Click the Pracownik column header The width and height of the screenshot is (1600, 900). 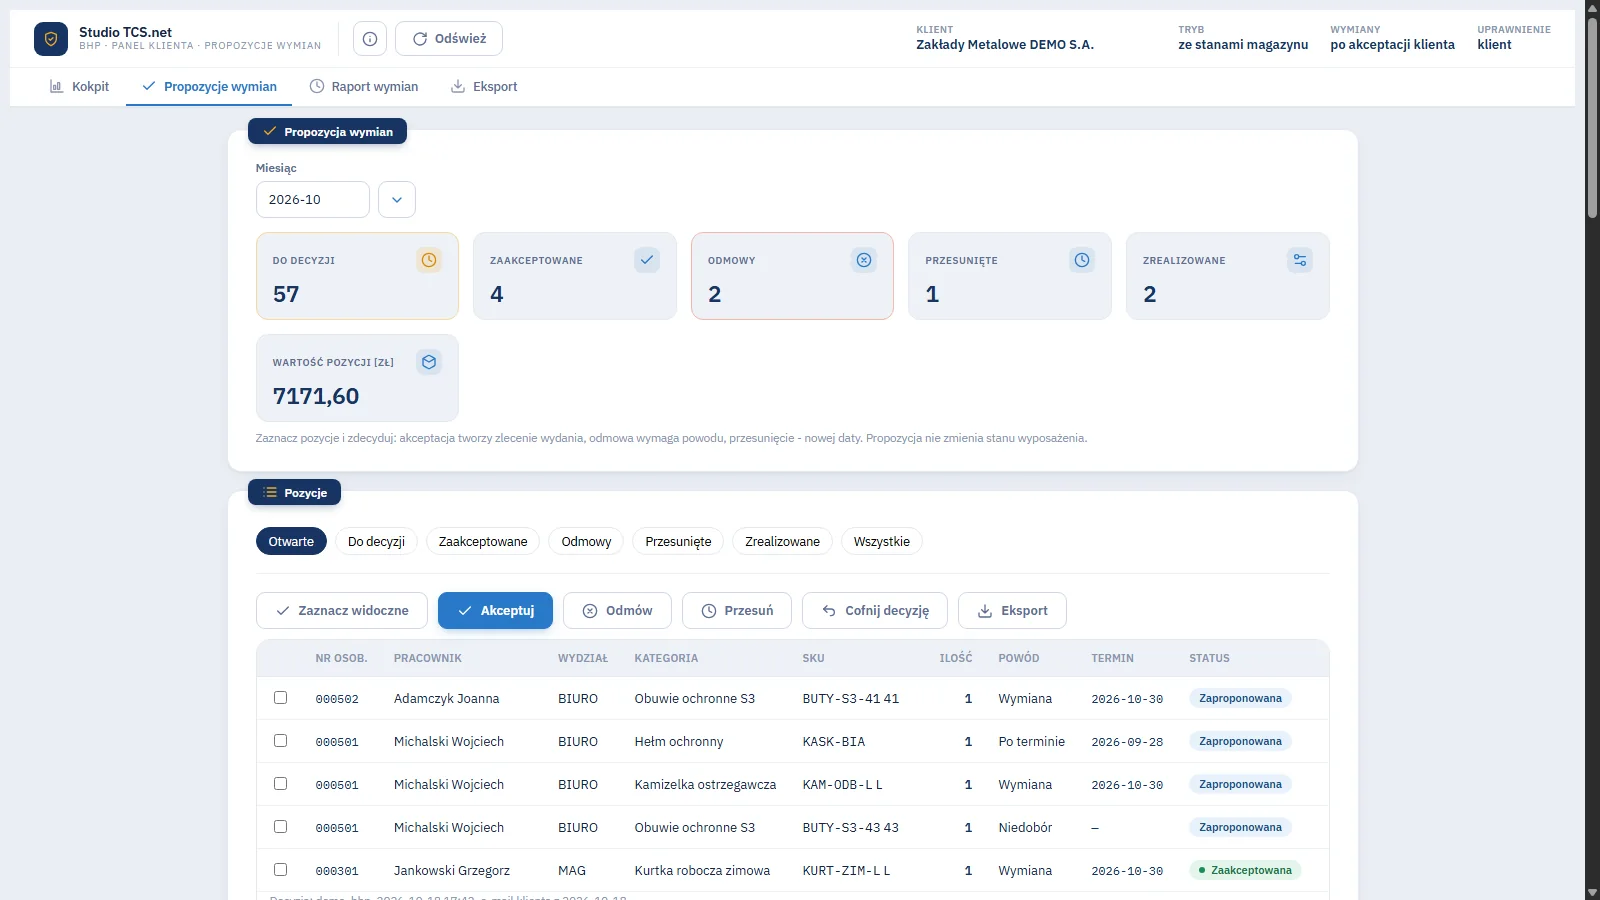coord(428,658)
